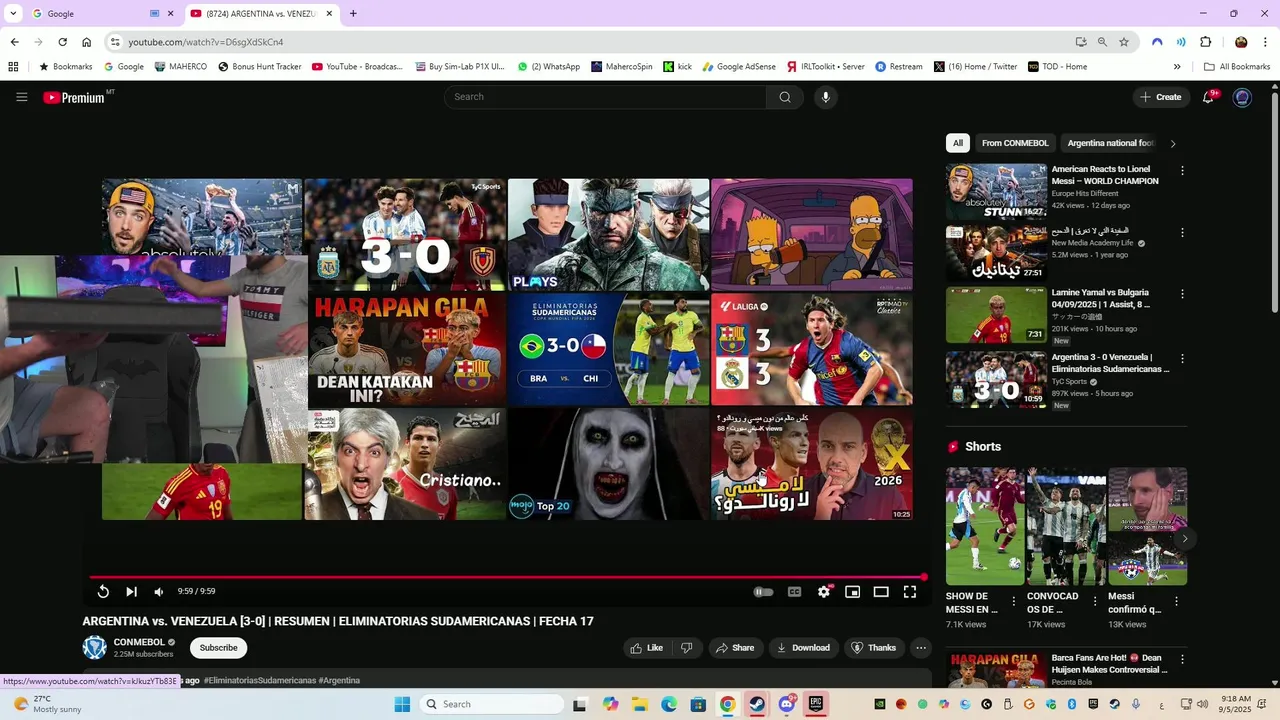Open YouTube notifications bell

point(1209,97)
